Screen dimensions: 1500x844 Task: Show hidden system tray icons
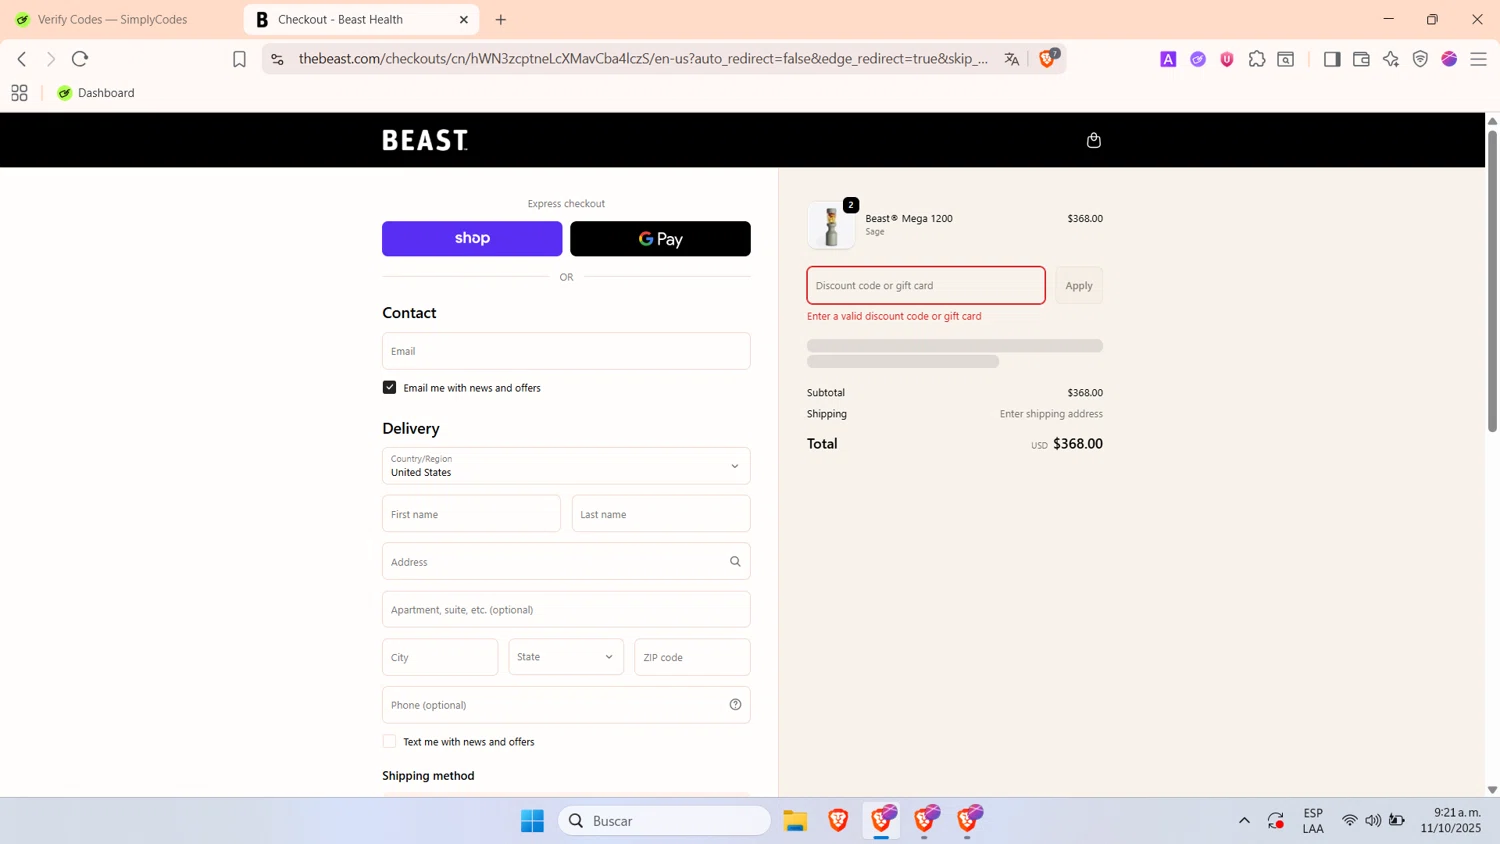tap(1244, 821)
